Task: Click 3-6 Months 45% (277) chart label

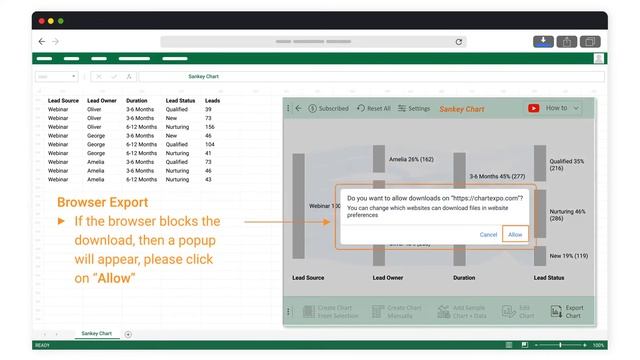Action: click(x=497, y=176)
